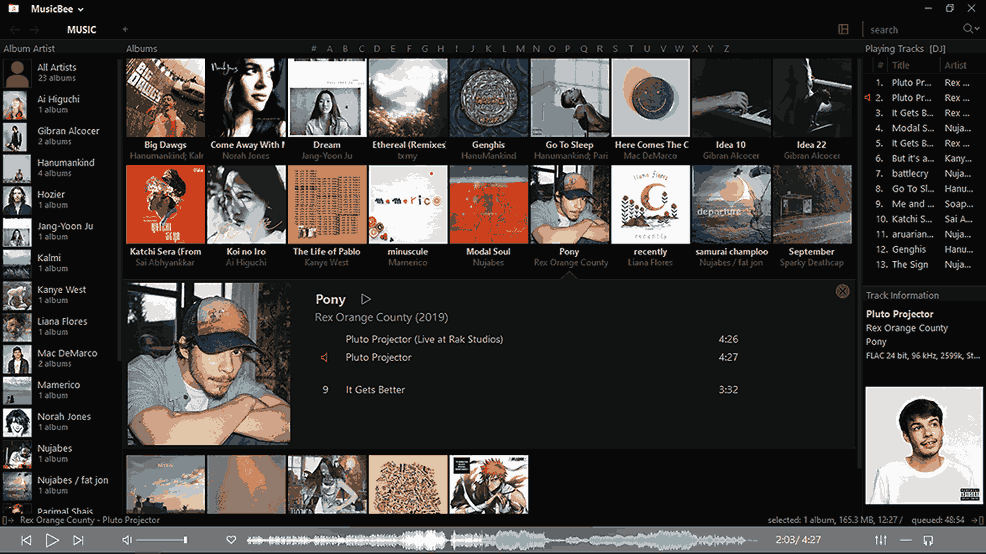Open The Life of Pablo album
986x554 pixels.
tap(327, 204)
